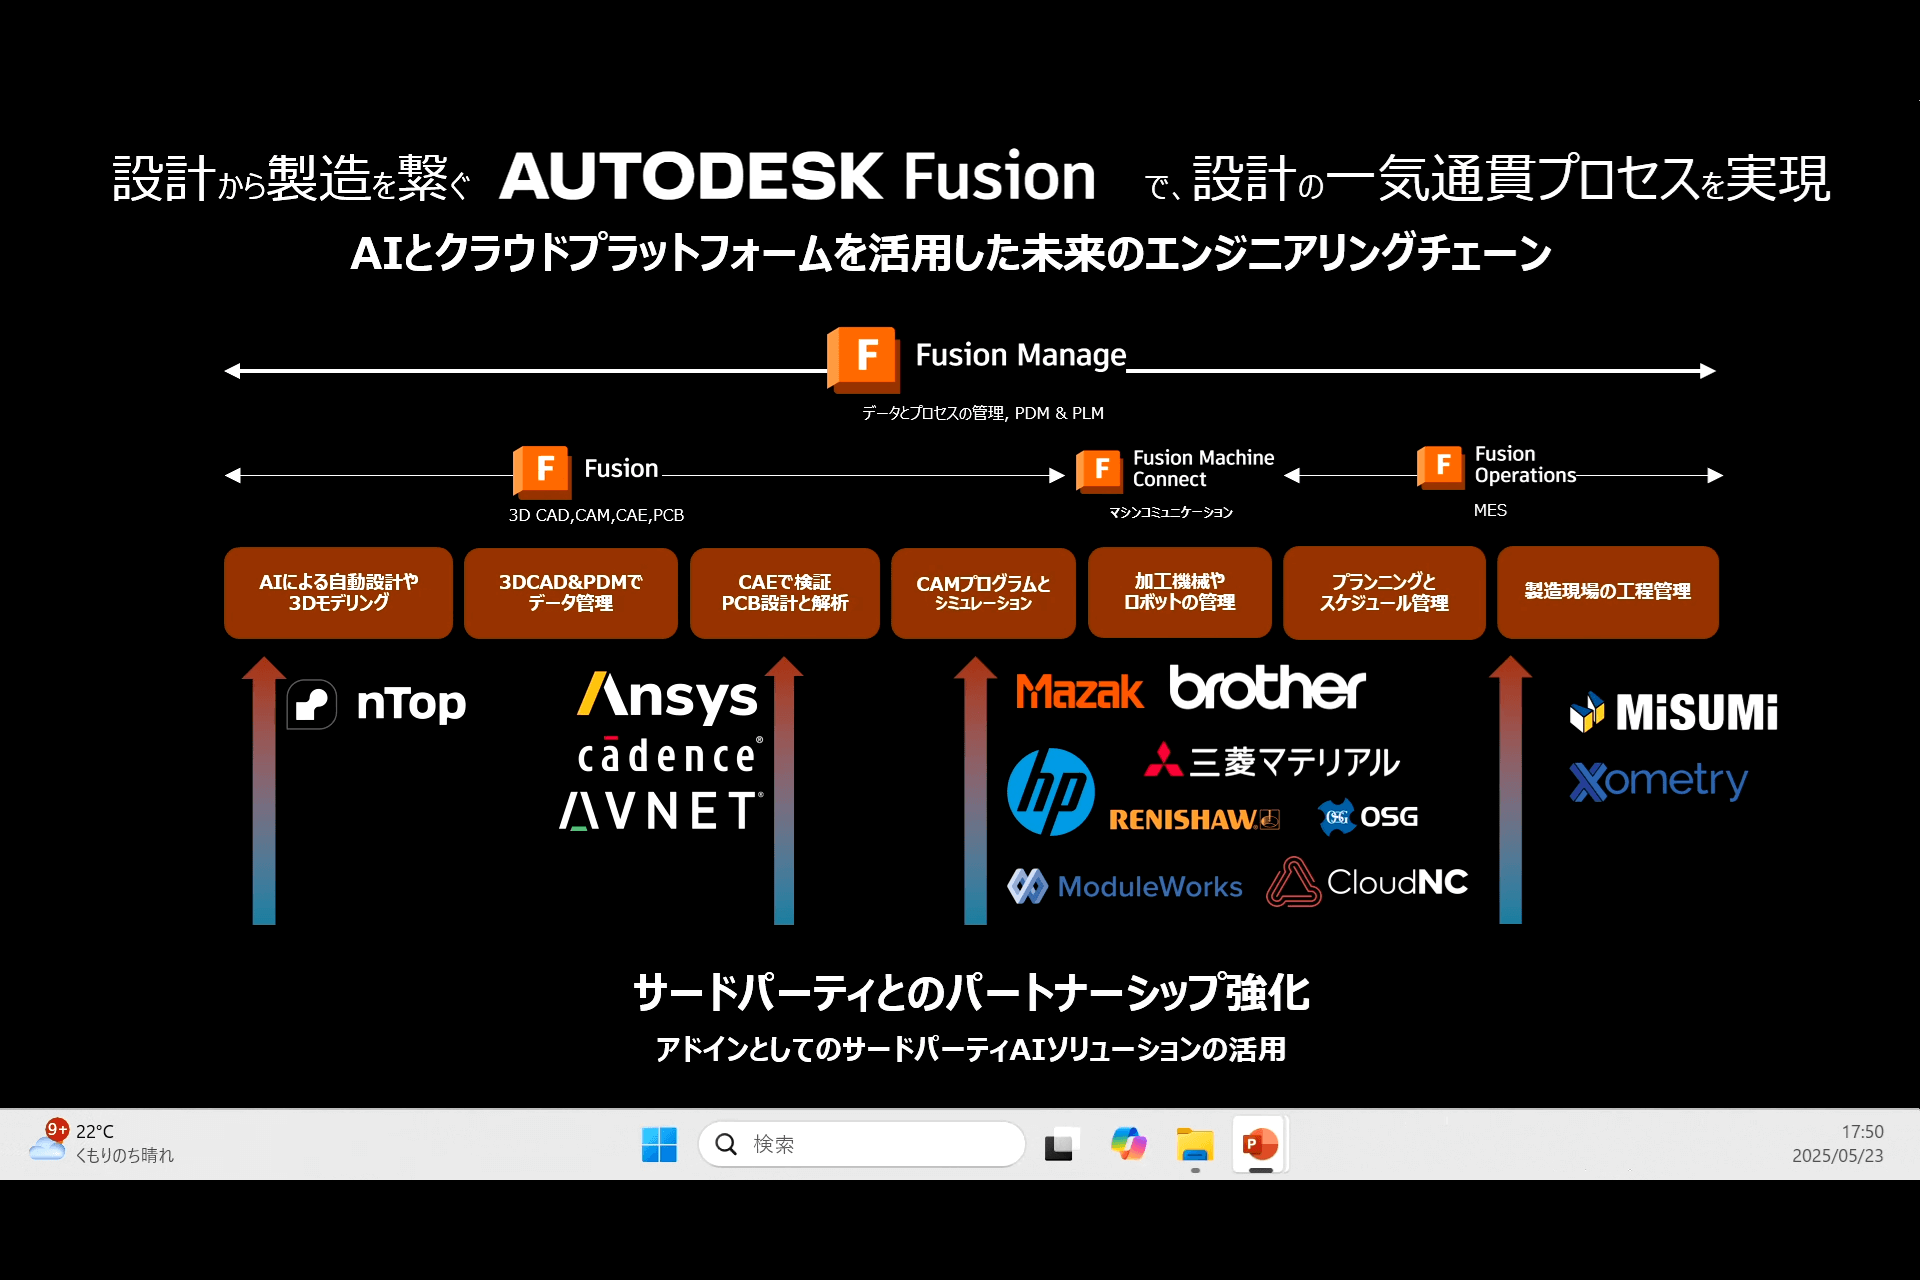This screenshot has height=1280, width=1920.
Task: Open File Explorer from the taskbar
Action: coord(1195,1144)
